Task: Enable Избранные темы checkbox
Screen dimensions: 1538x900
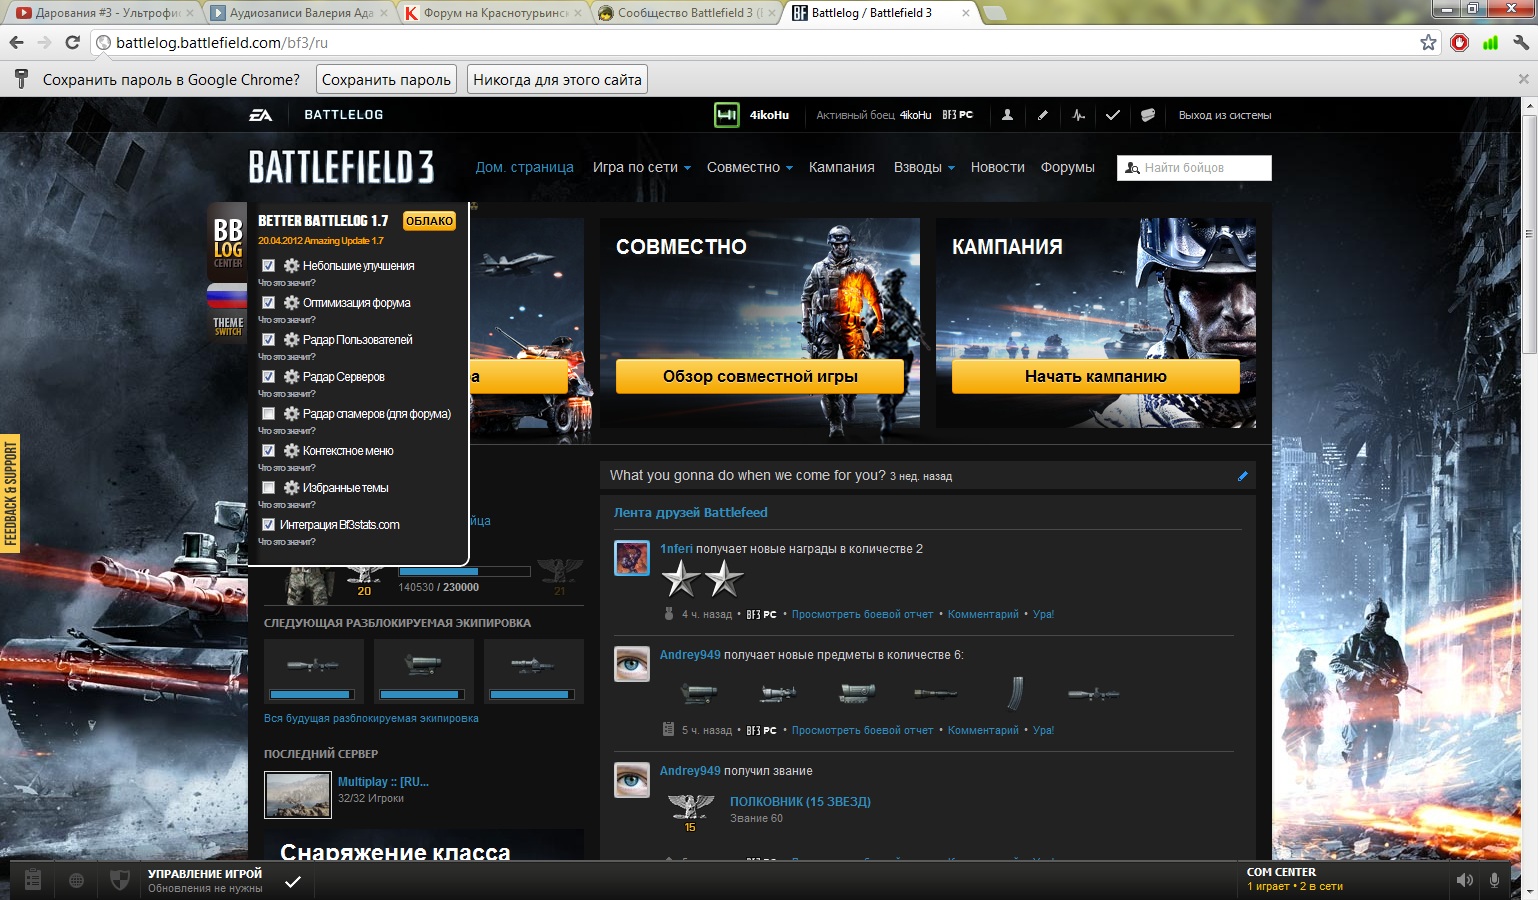Action: pos(268,488)
